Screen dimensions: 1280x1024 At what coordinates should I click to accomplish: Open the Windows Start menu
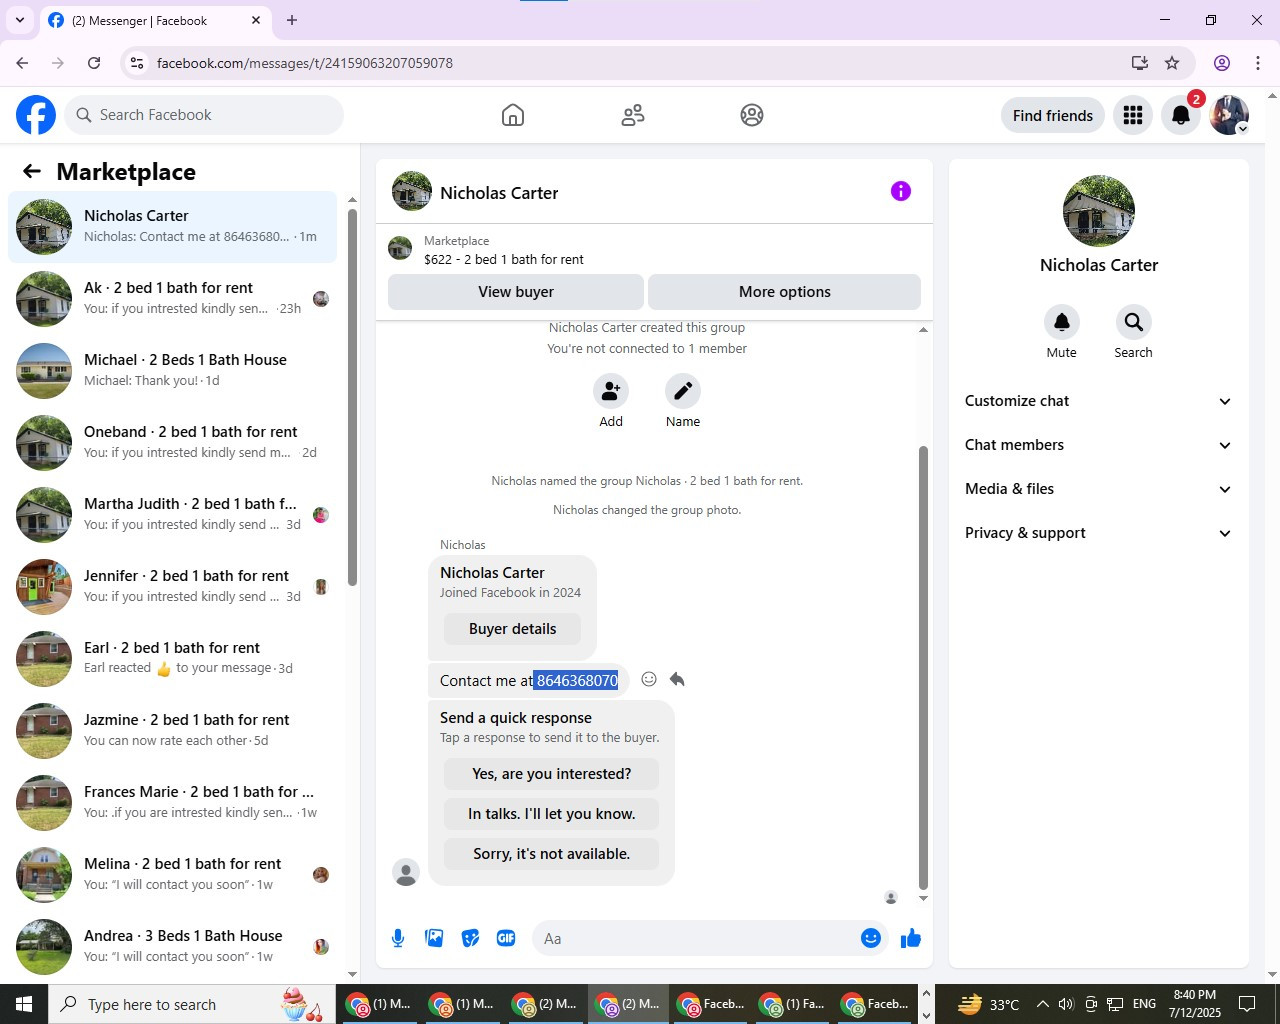pyautogui.click(x=24, y=1004)
